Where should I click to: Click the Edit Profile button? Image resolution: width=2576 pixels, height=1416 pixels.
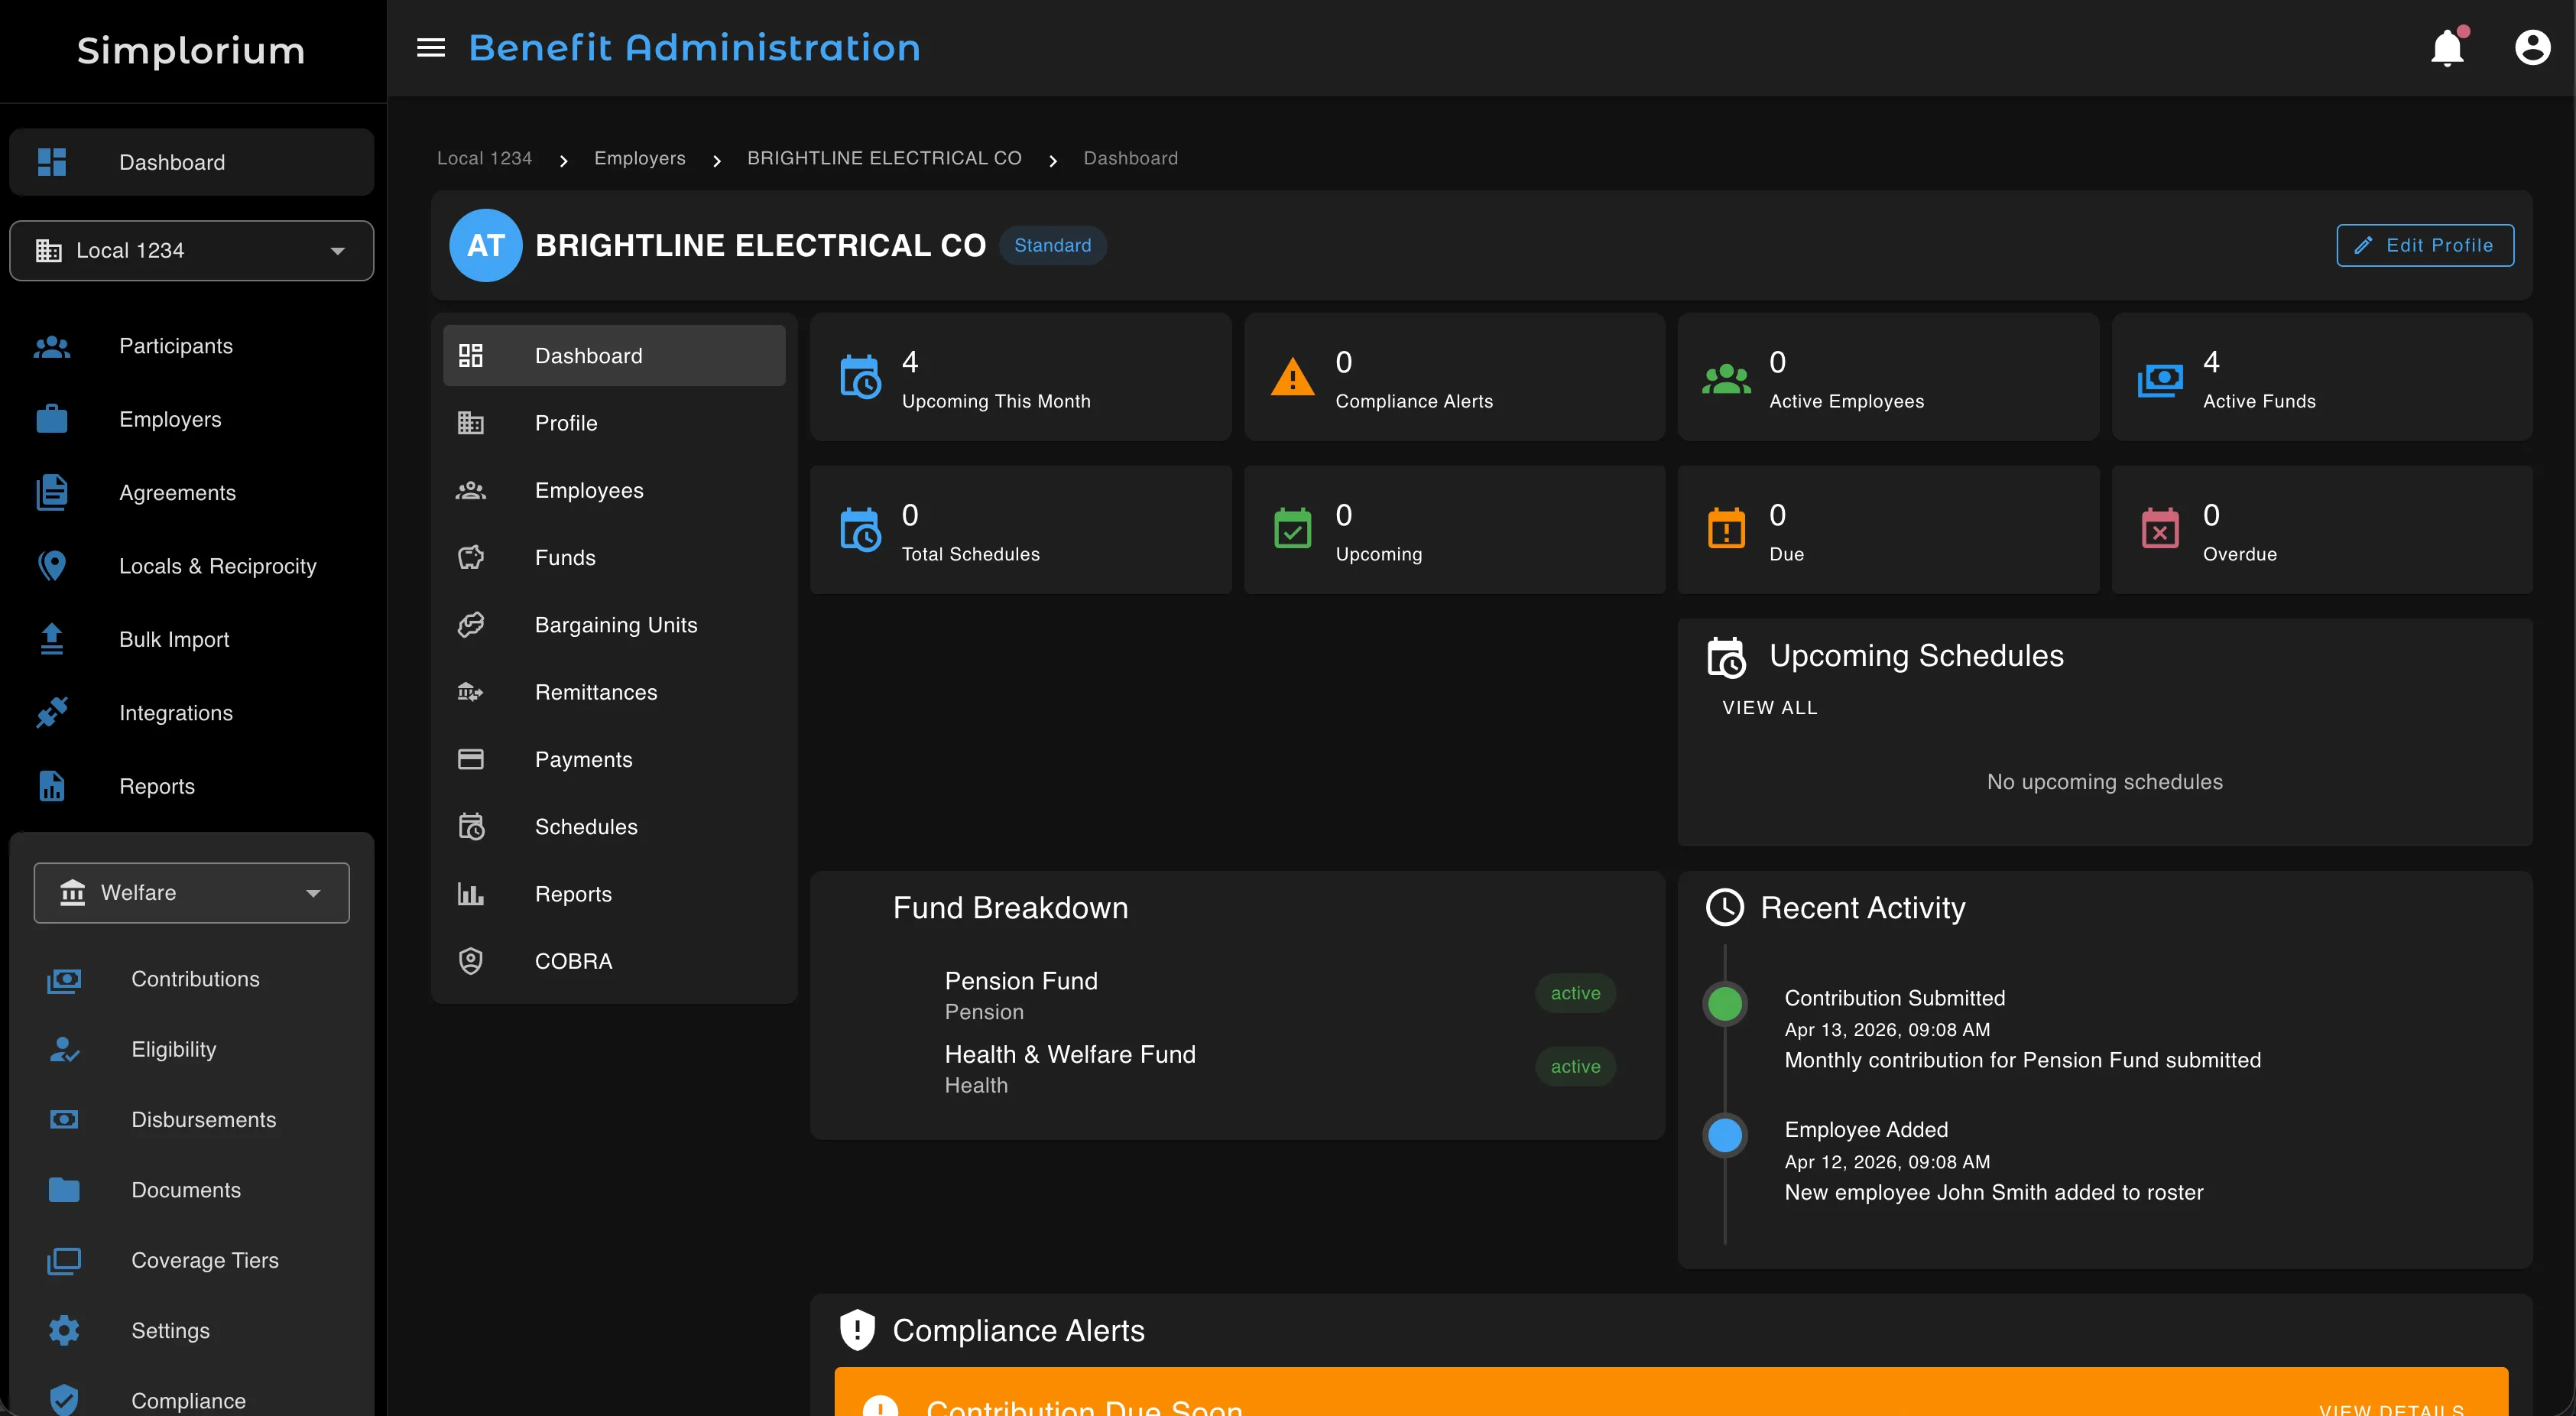click(x=2424, y=245)
